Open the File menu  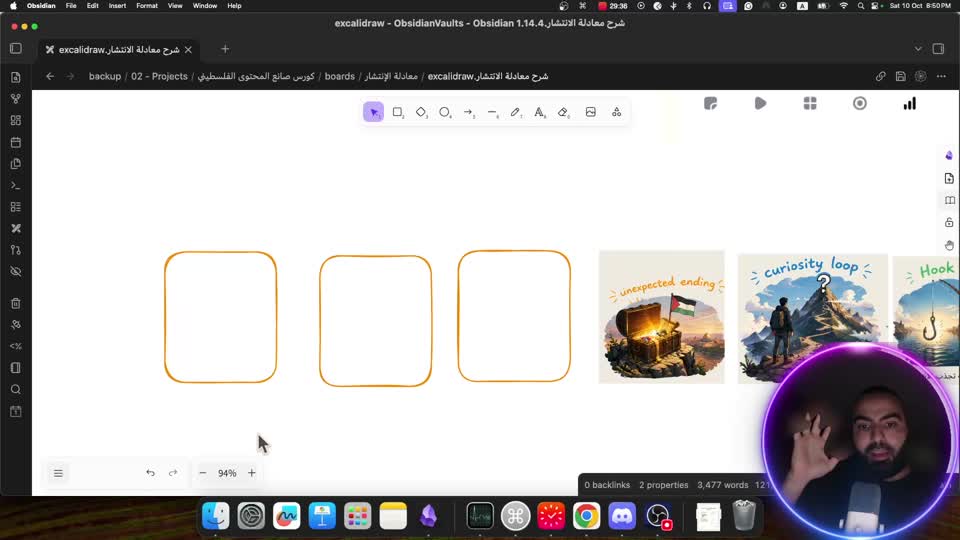click(x=71, y=6)
